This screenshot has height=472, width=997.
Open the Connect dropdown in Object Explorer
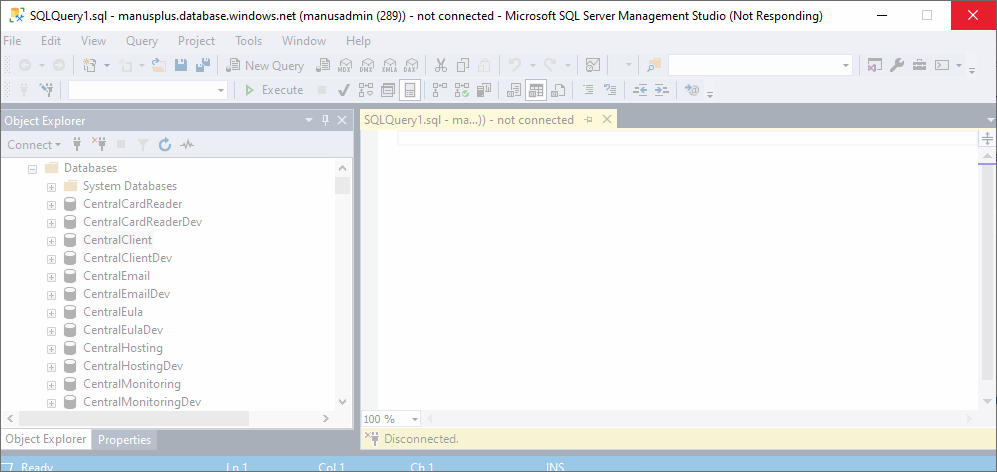(x=34, y=144)
